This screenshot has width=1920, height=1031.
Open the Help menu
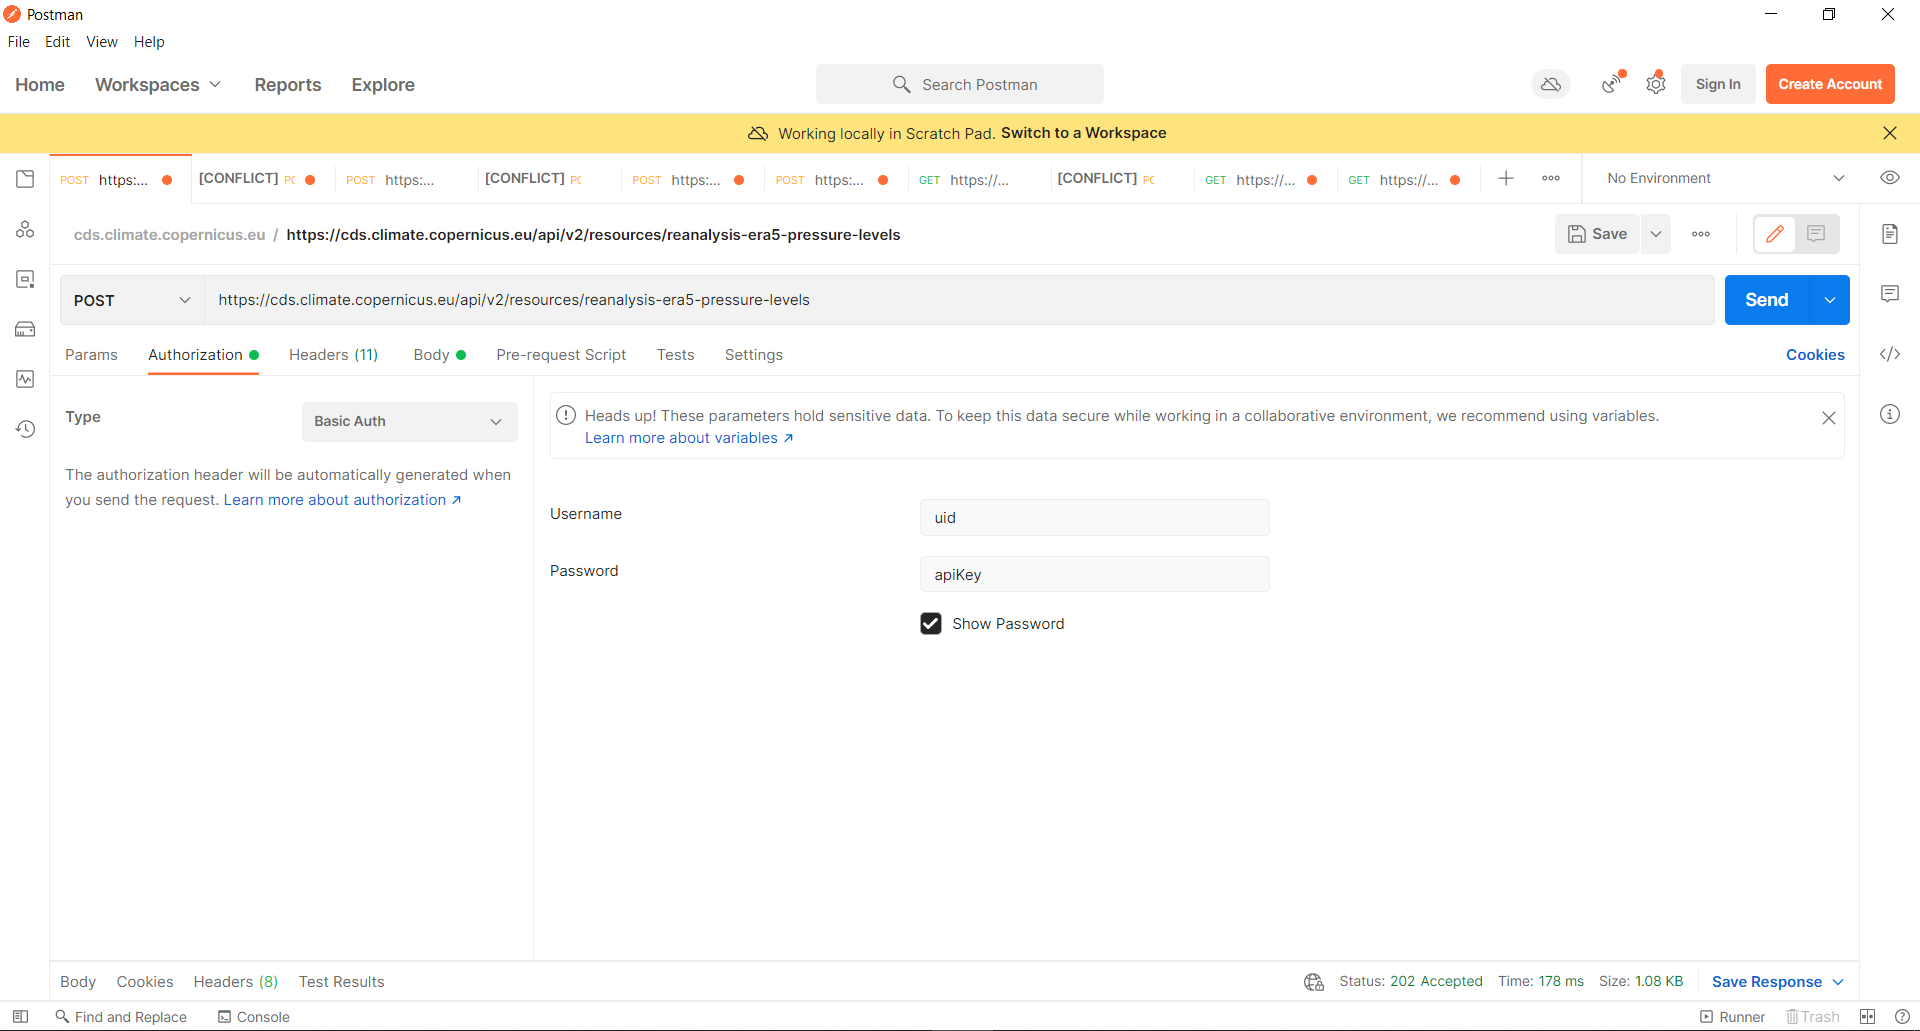click(x=149, y=42)
